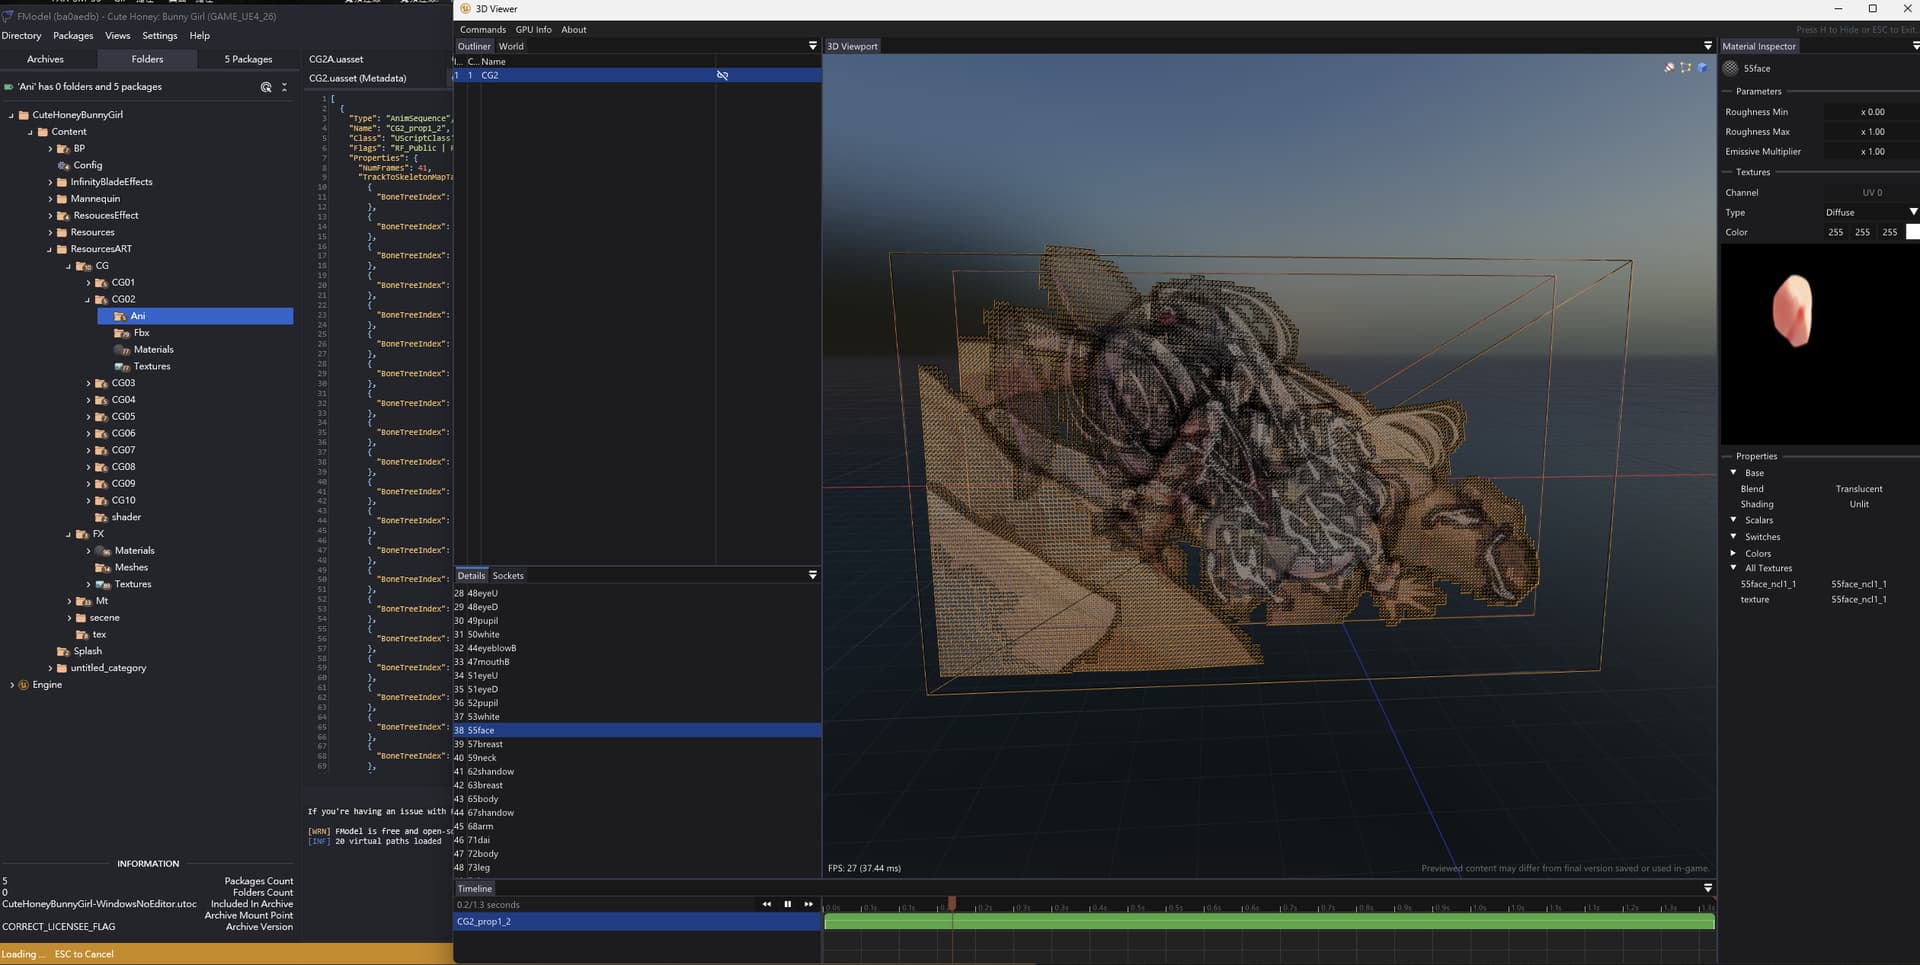Viewport: 1920px width, 965px height.
Task: Select the 49pupil material row
Action: pyautogui.click(x=637, y=621)
